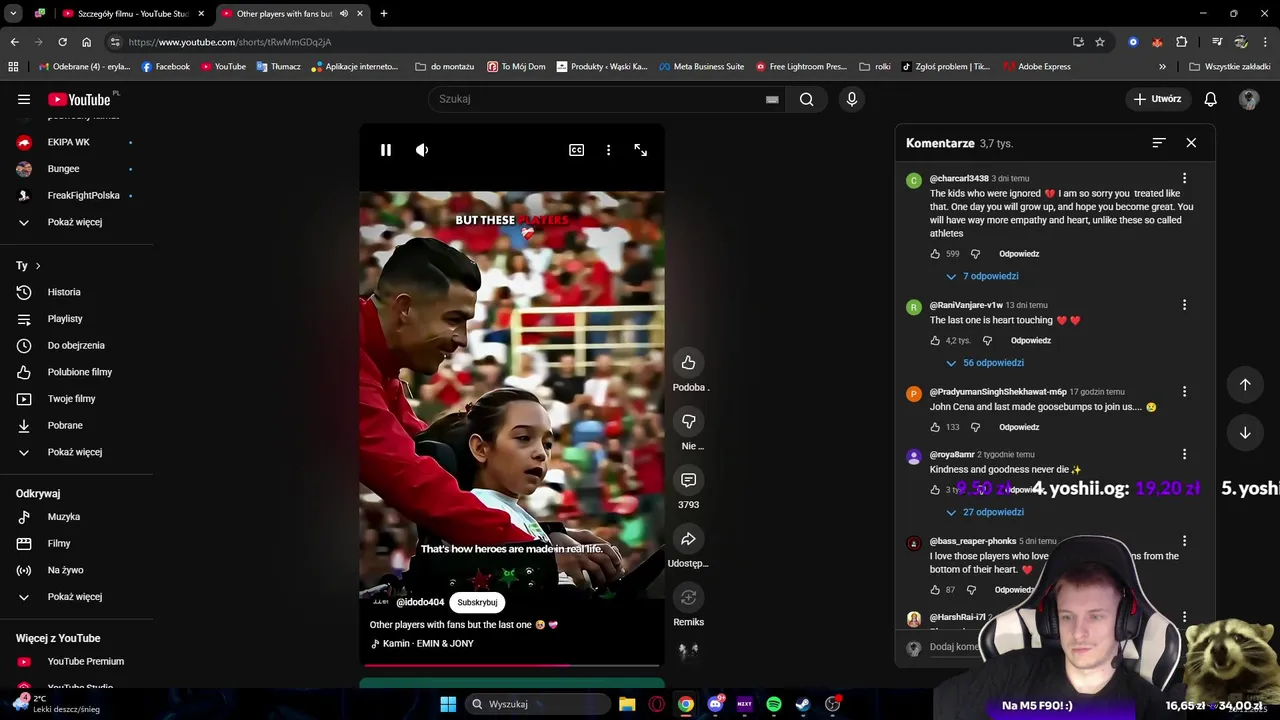Bookmark this page with the star icon
The image size is (1280, 720).
[x=1100, y=42]
